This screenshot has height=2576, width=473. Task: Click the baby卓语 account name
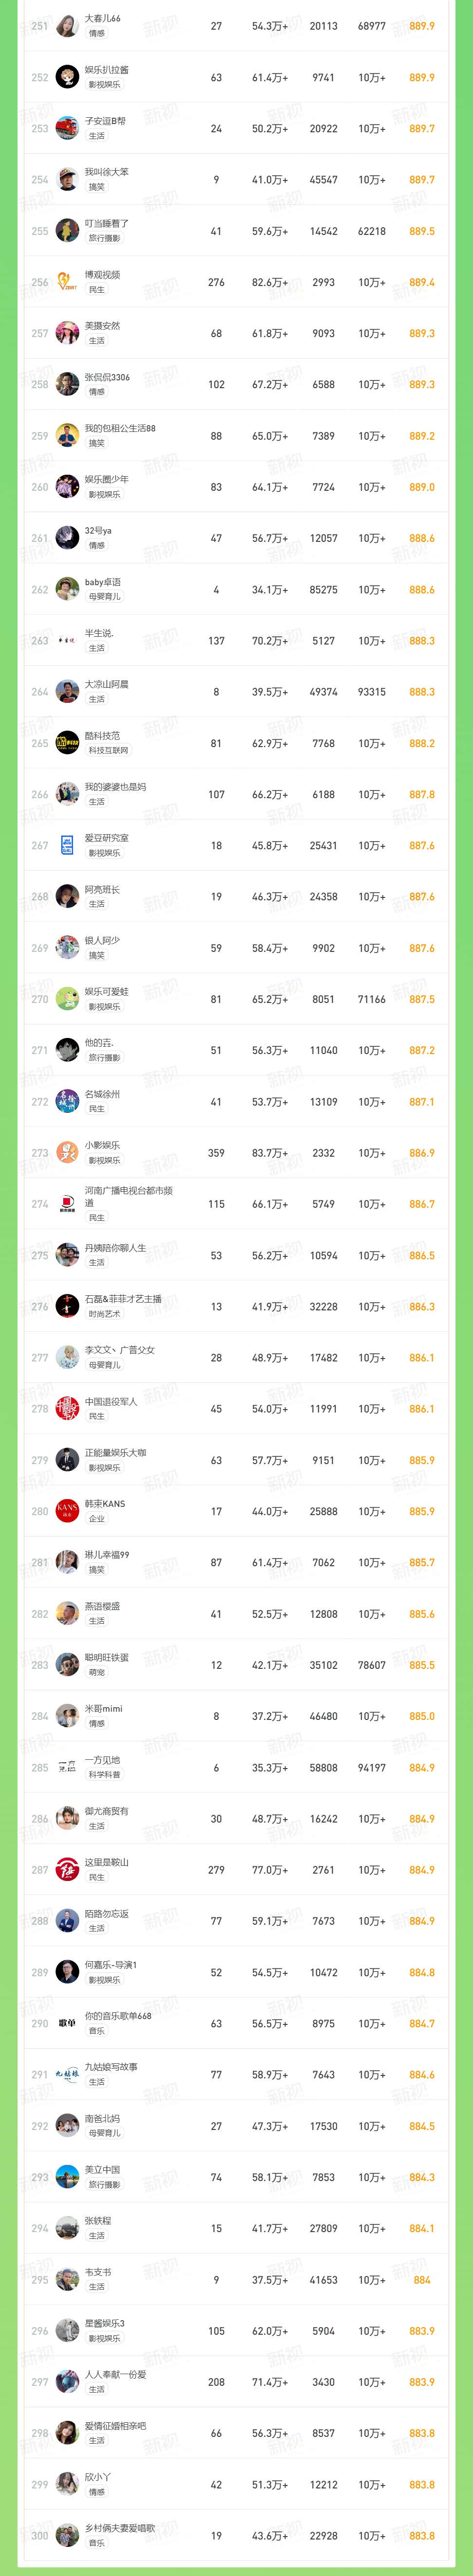103,582
